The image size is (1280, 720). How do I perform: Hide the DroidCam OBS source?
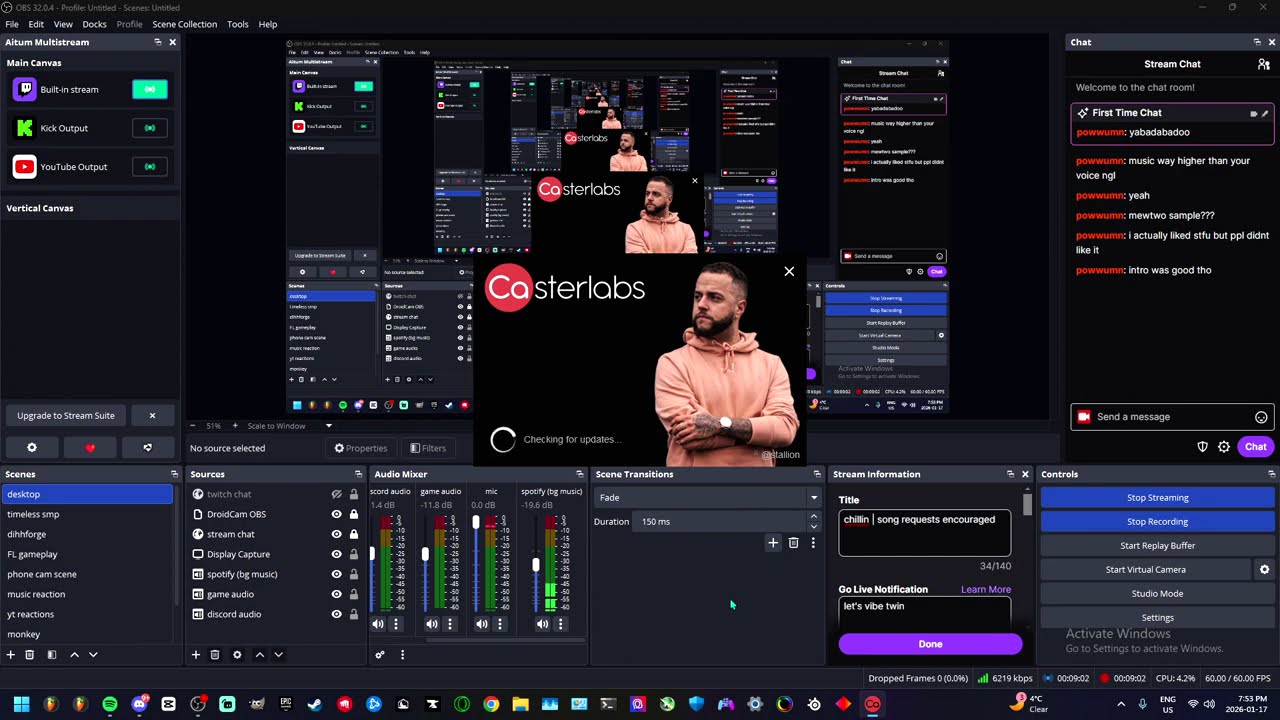pos(336,514)
